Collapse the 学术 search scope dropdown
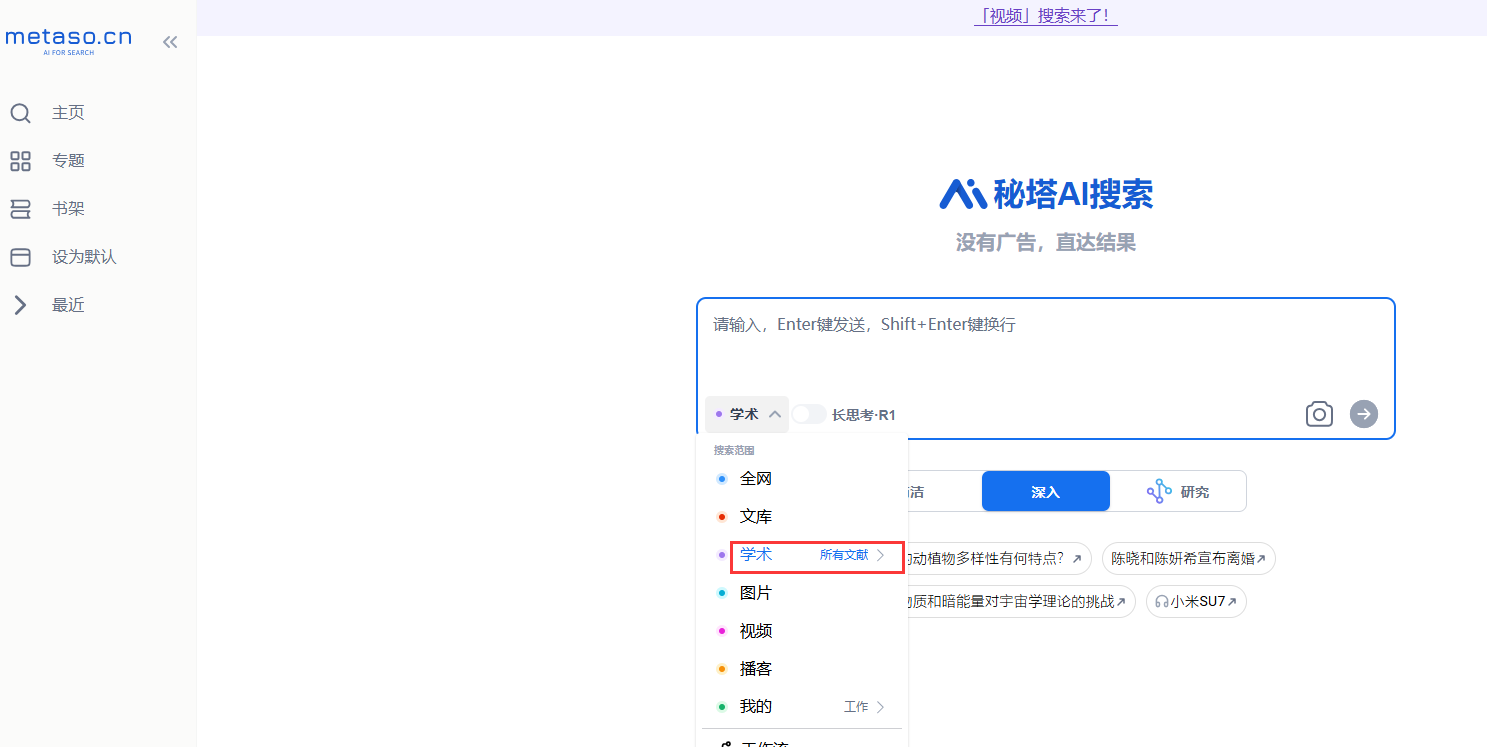This screenshot has width=1487, height=747. tap(746, 414)
